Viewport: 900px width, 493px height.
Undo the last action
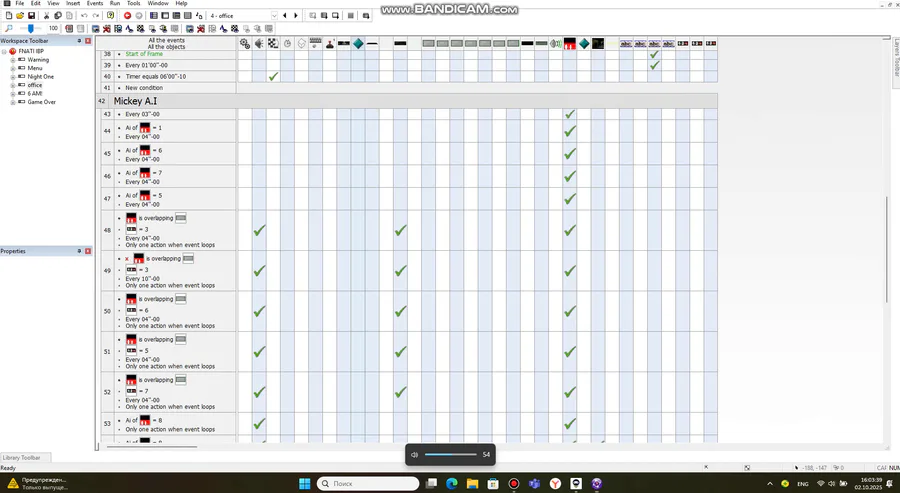(84, 15)
